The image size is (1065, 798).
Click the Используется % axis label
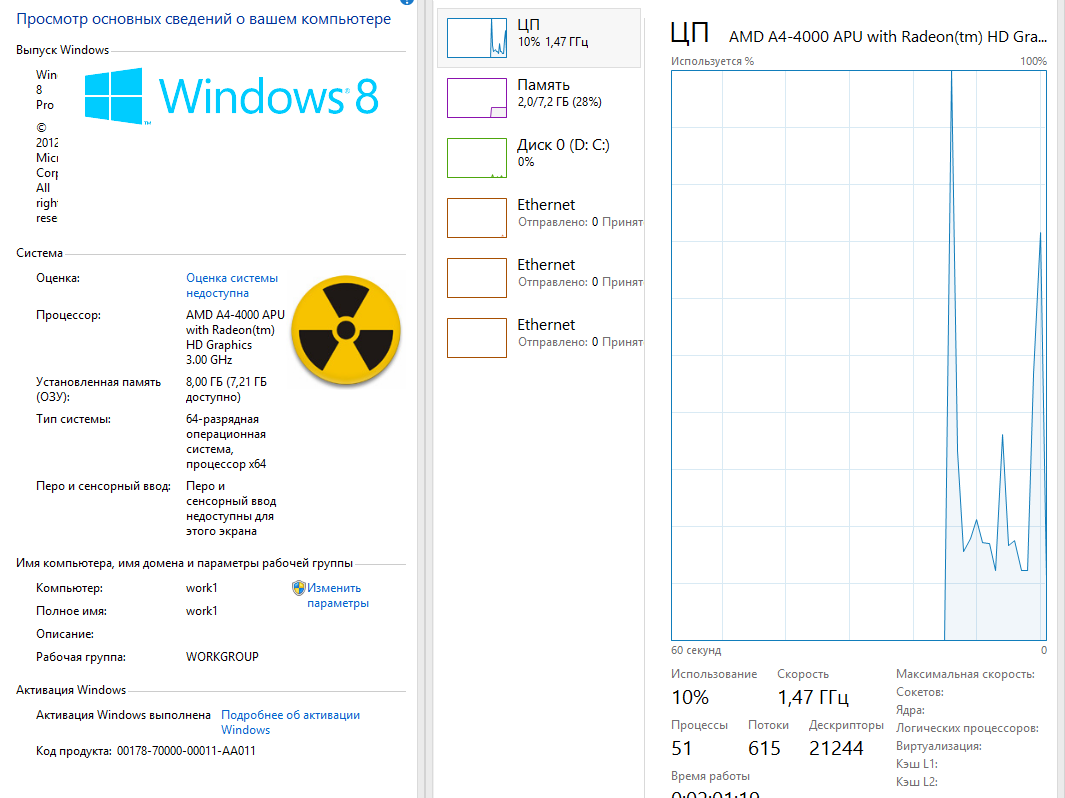point(712,61)
